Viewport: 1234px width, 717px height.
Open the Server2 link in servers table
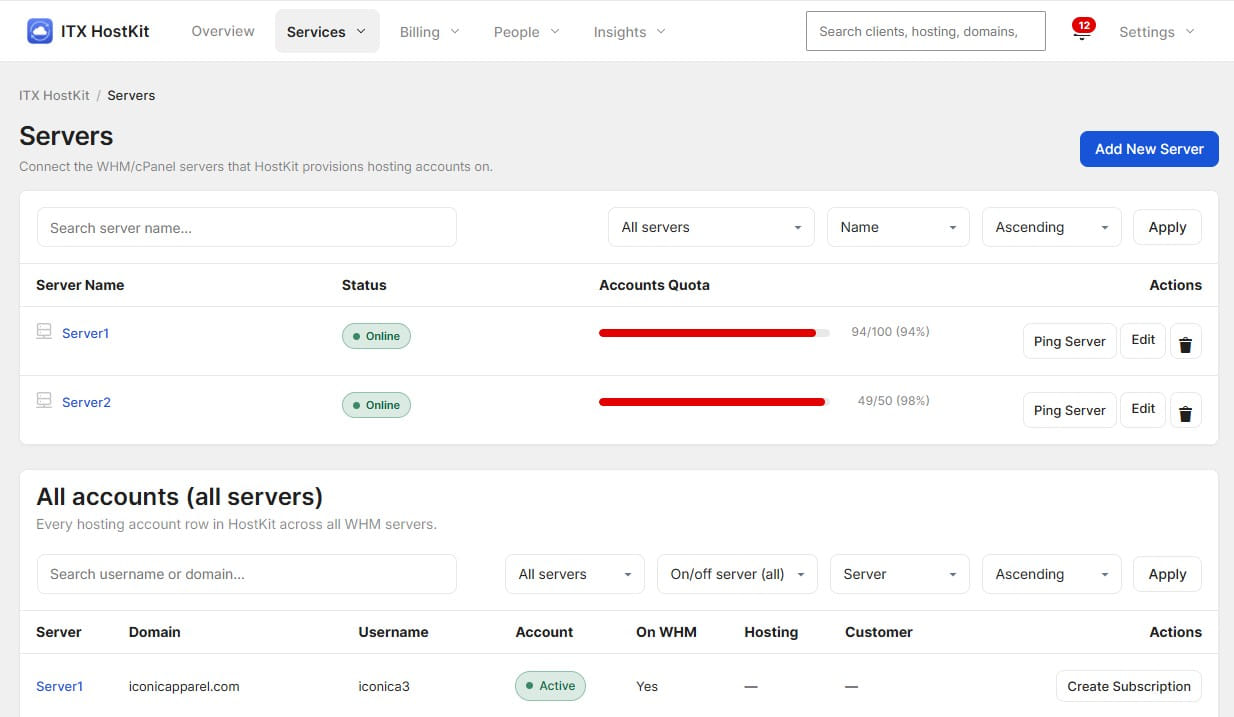pyautogui.click(x=86, y=402)
